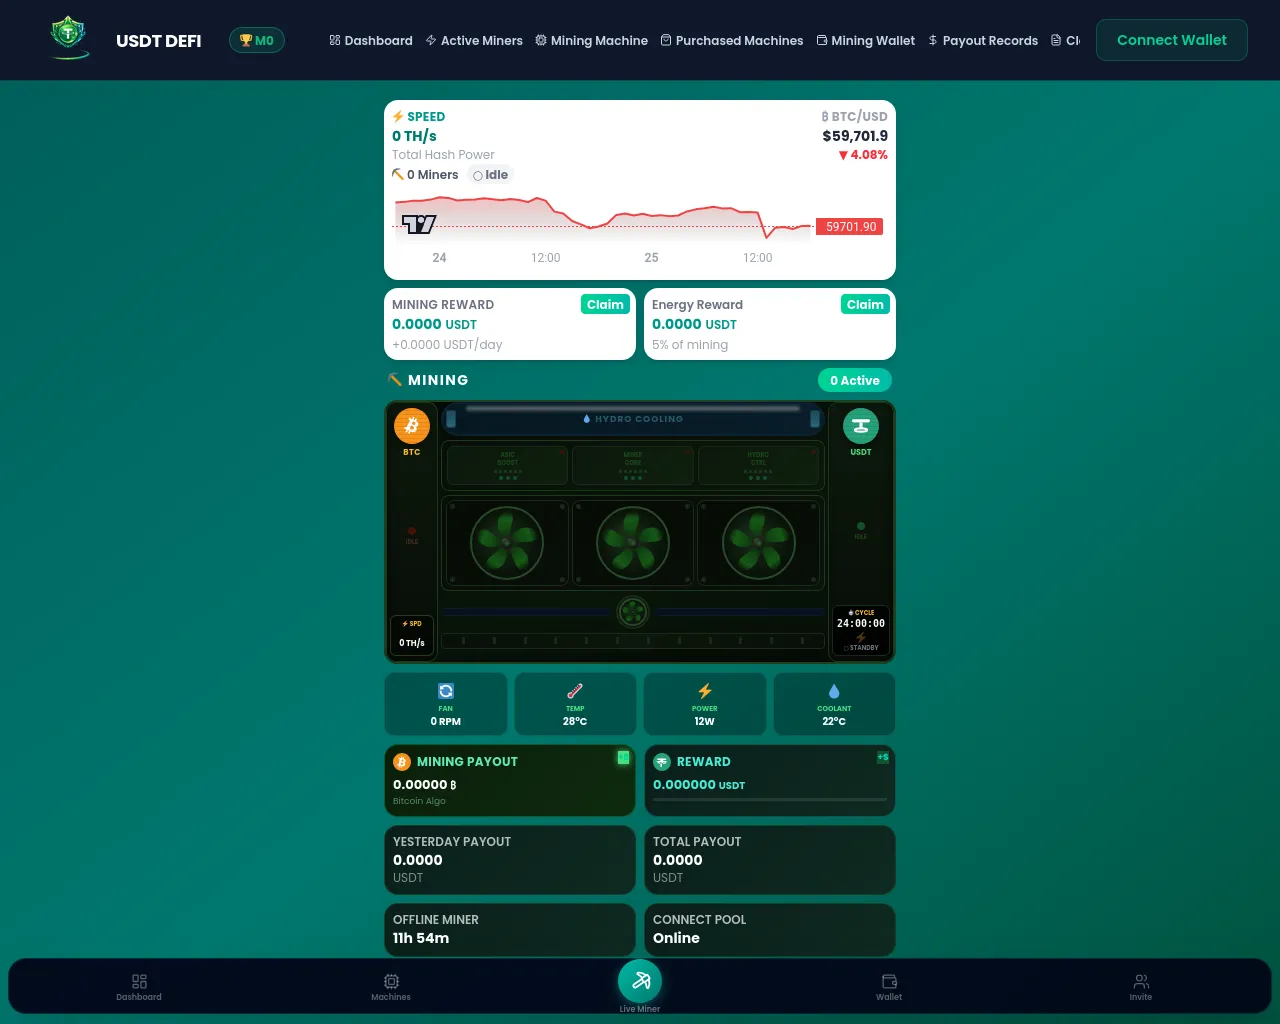Click the pickaxe icon beside 0 Miners
1280x1024 pixels.
click(398, 175)
